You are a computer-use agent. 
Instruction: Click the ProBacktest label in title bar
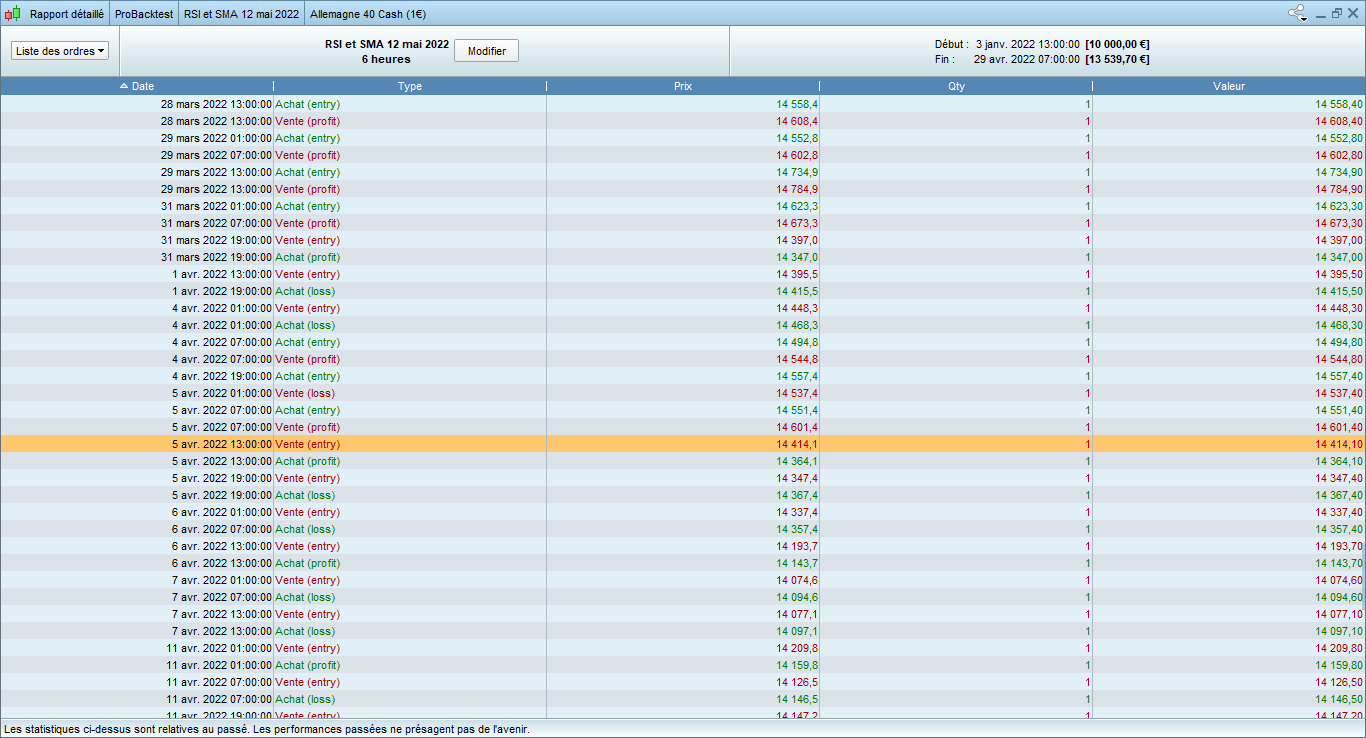tap(144, 14)
